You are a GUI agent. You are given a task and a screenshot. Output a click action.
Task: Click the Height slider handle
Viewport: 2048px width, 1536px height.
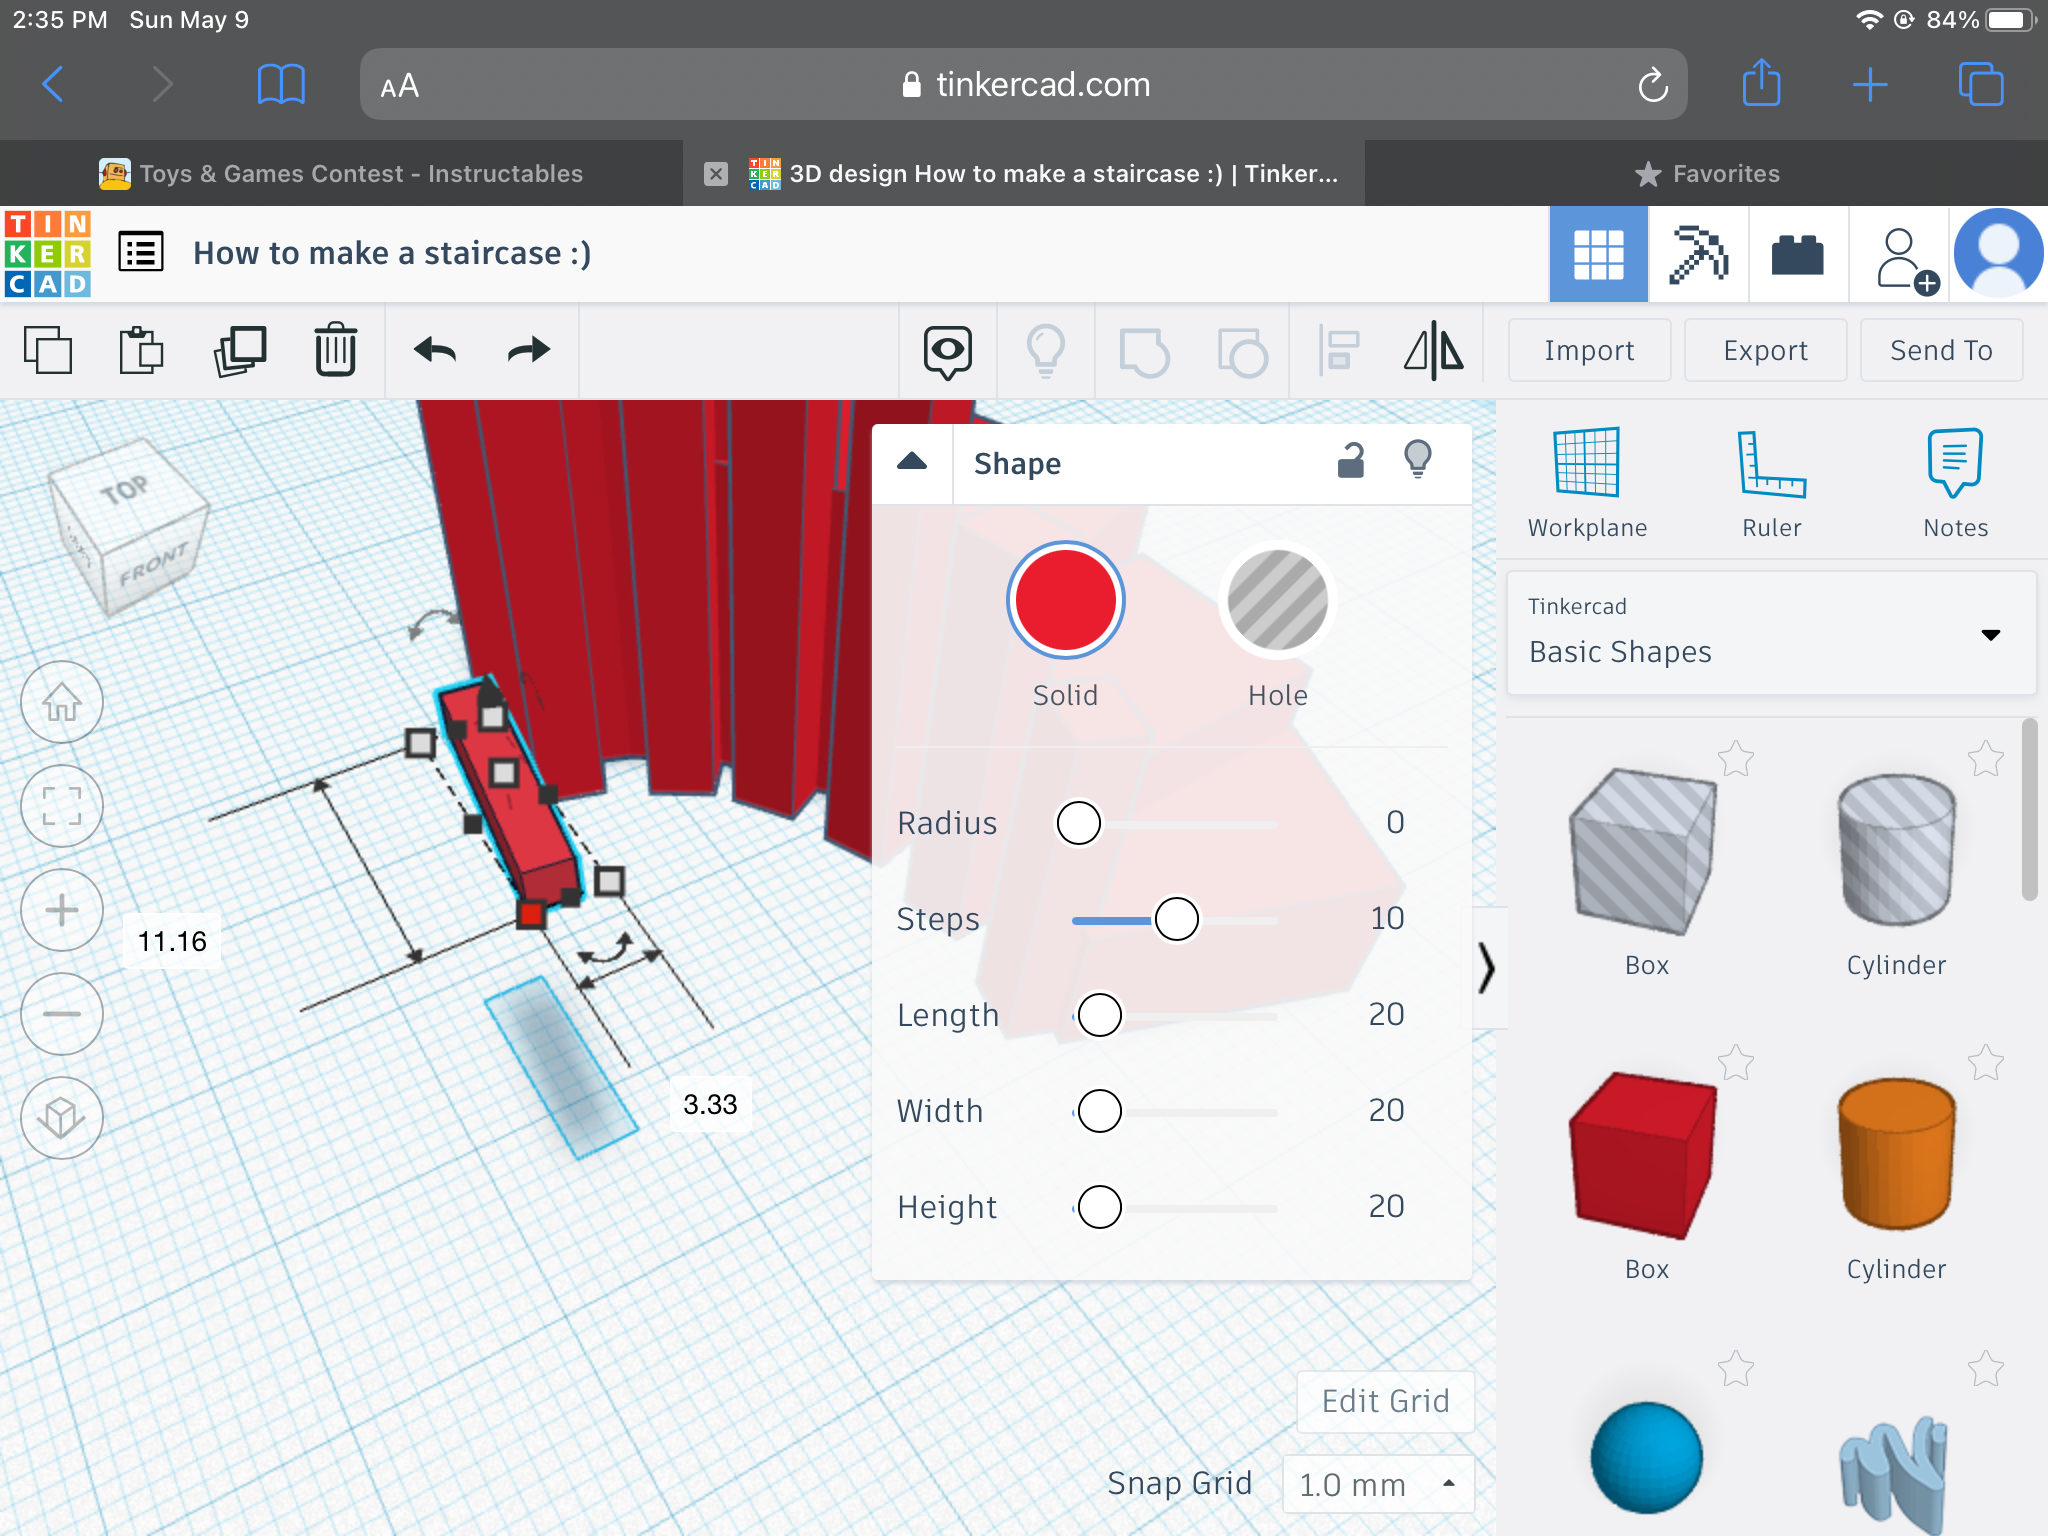[1100, 1207]
